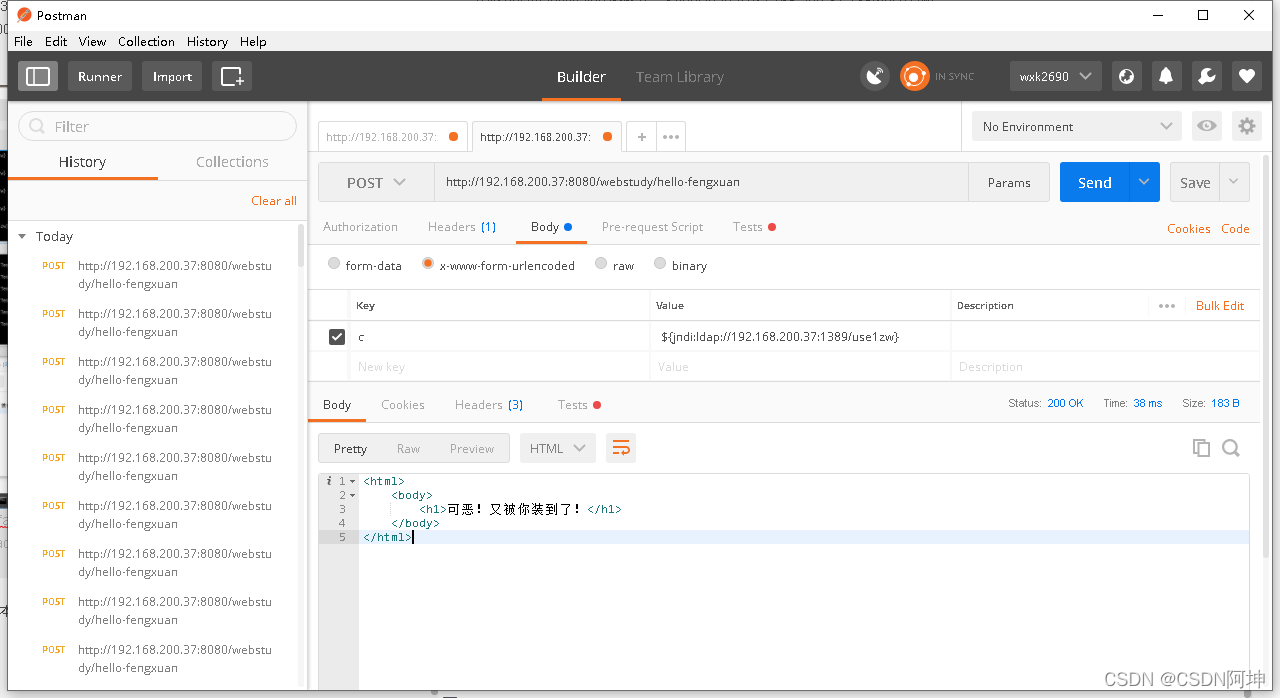This screenshot has width=1280, height=698.
Task: Fold body tag at line 2
Action: [x=352, y=496]
